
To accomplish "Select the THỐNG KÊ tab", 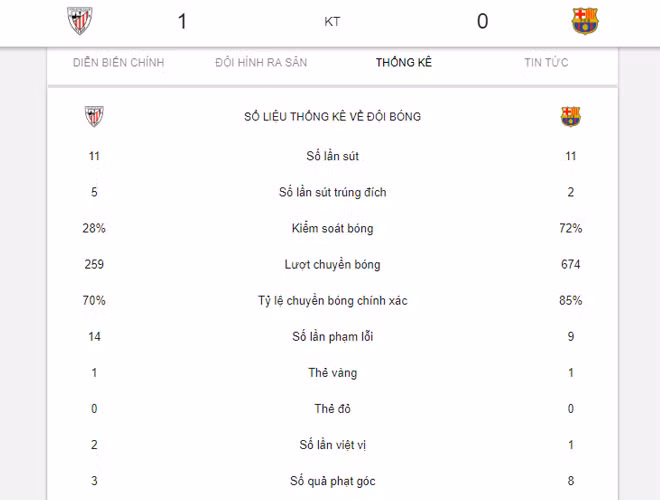I will (404, 63).
